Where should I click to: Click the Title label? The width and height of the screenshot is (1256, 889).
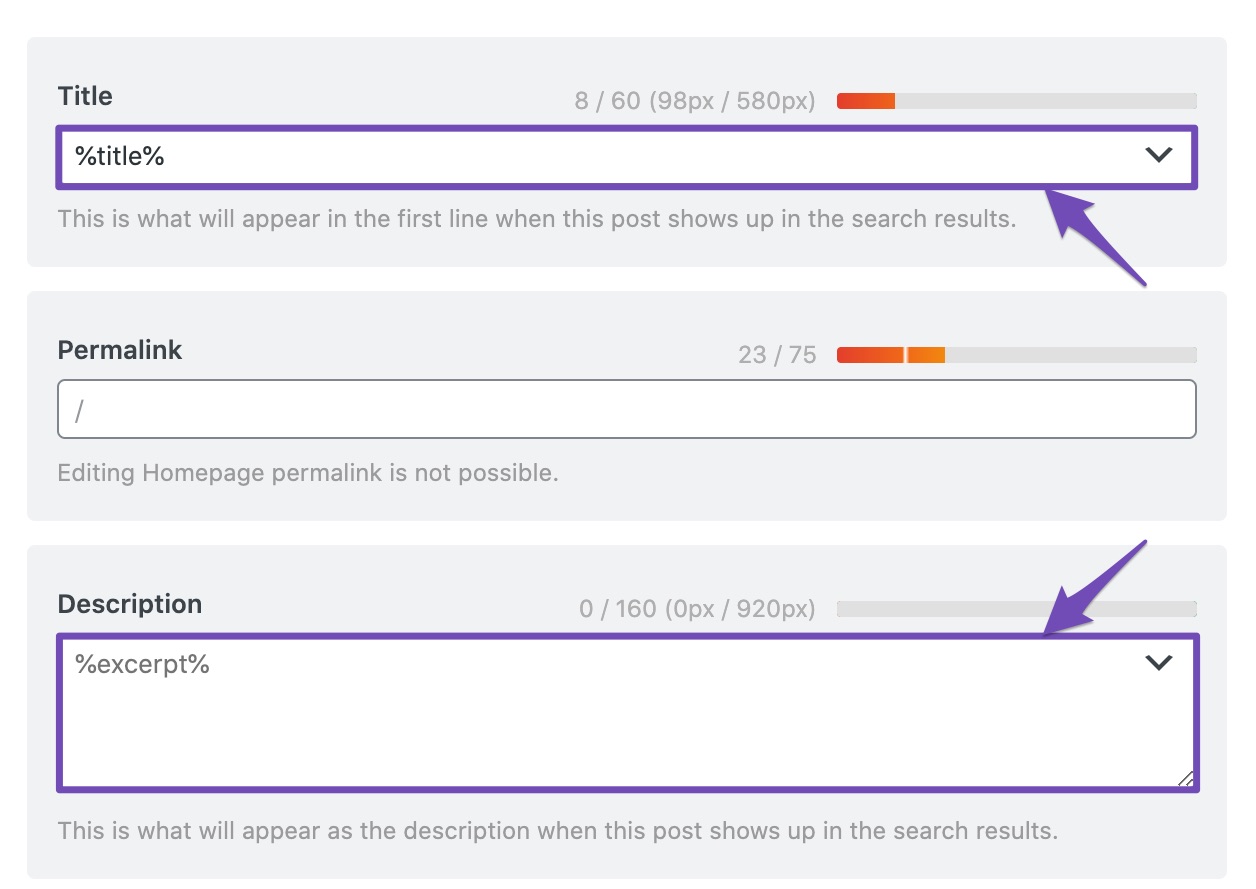tap(85, 97)
